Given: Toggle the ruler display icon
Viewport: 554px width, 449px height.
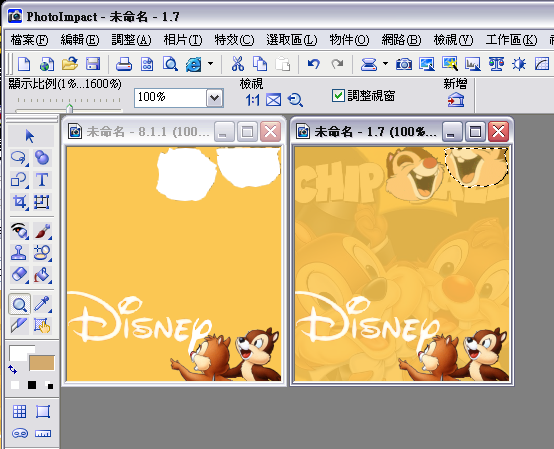Looking at the screenshot, I should coord(43,433).
